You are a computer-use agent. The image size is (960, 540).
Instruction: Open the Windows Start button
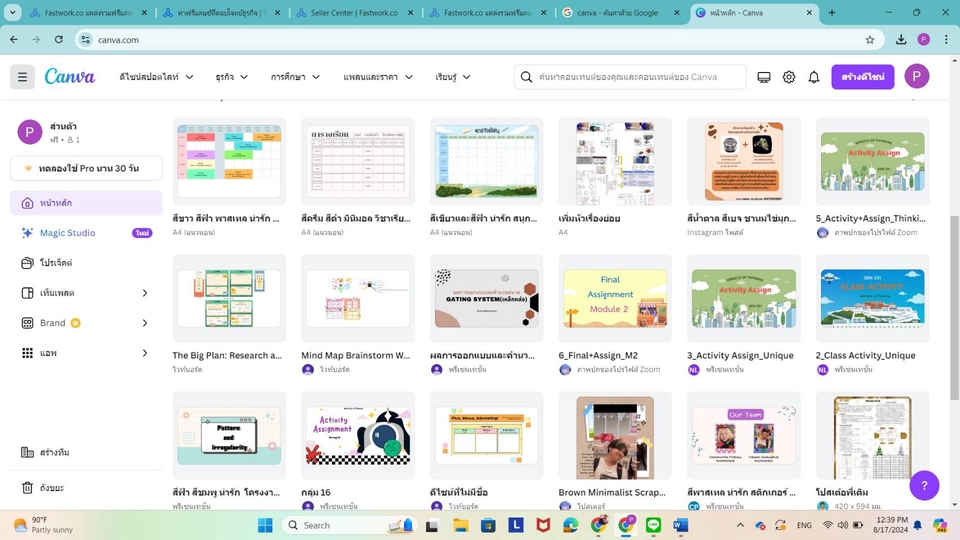(x=265, y=525)
